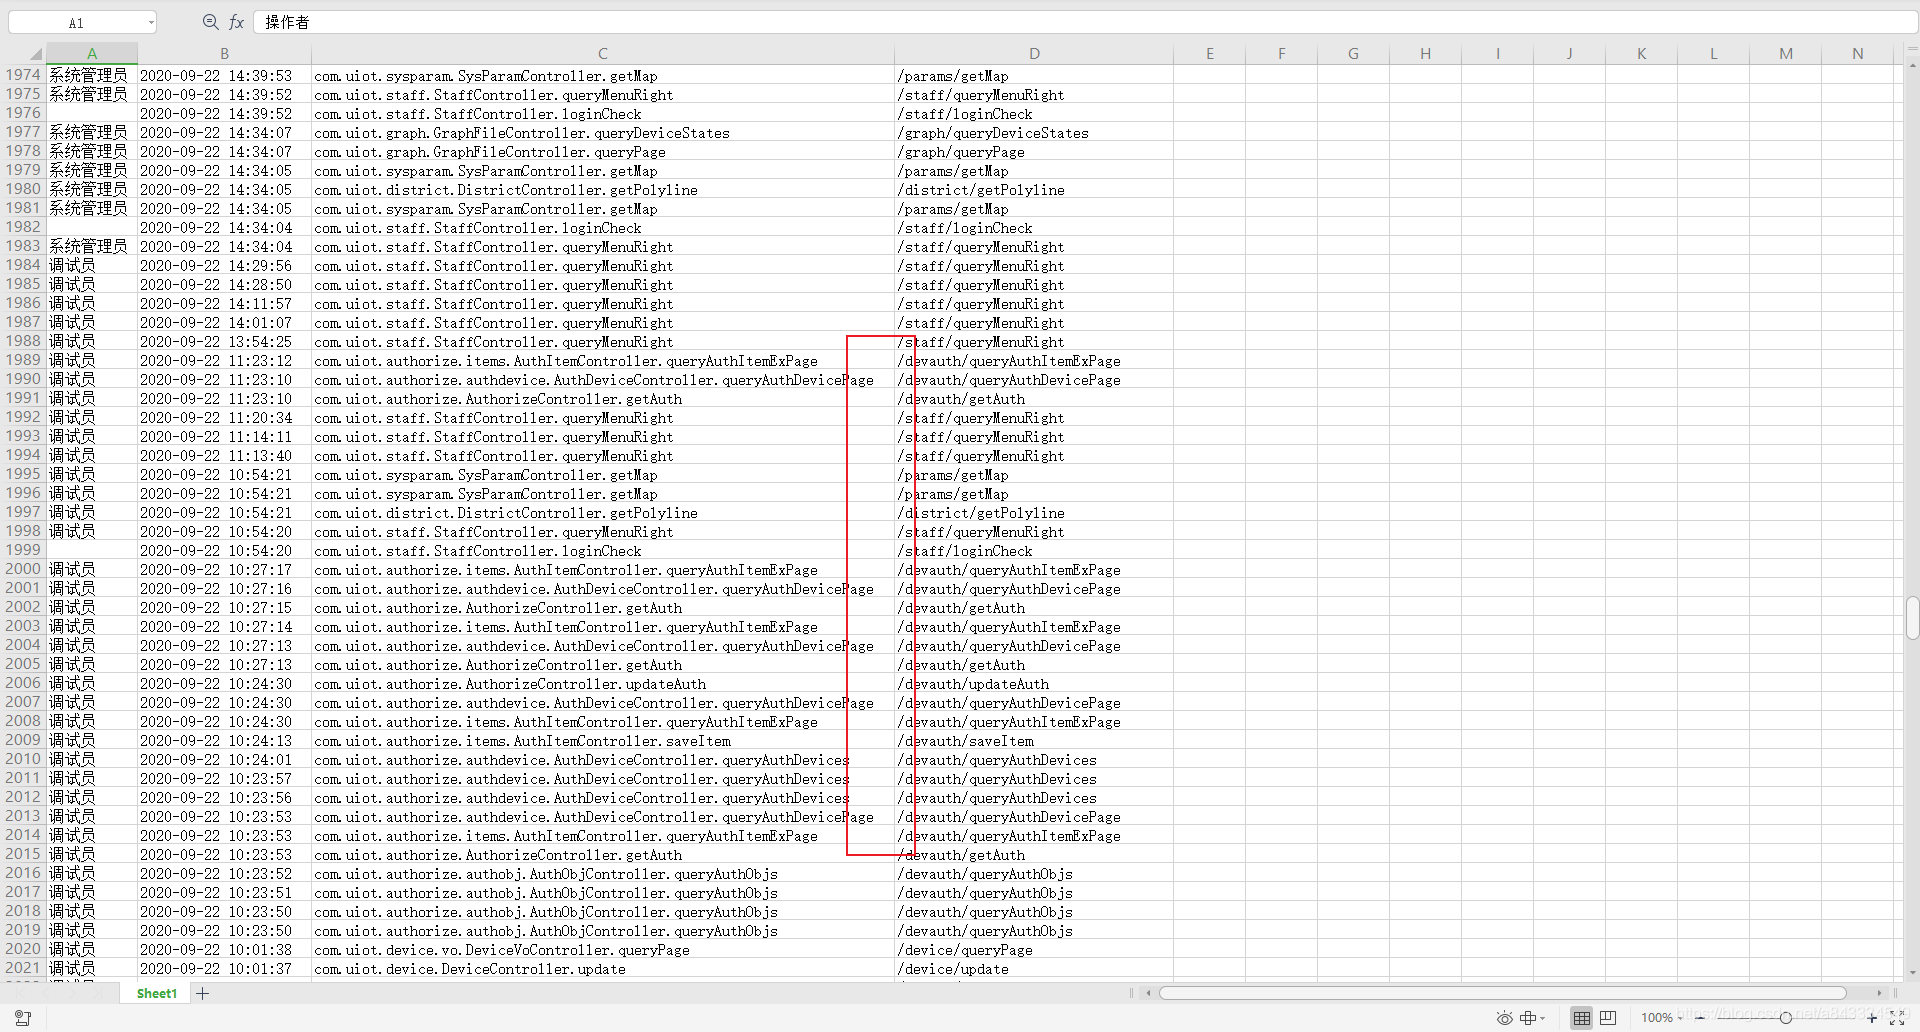Screen dimensions: 1920x1032
Task: Click cell /devauth/updateAuth
Action: click(1034, 683)
